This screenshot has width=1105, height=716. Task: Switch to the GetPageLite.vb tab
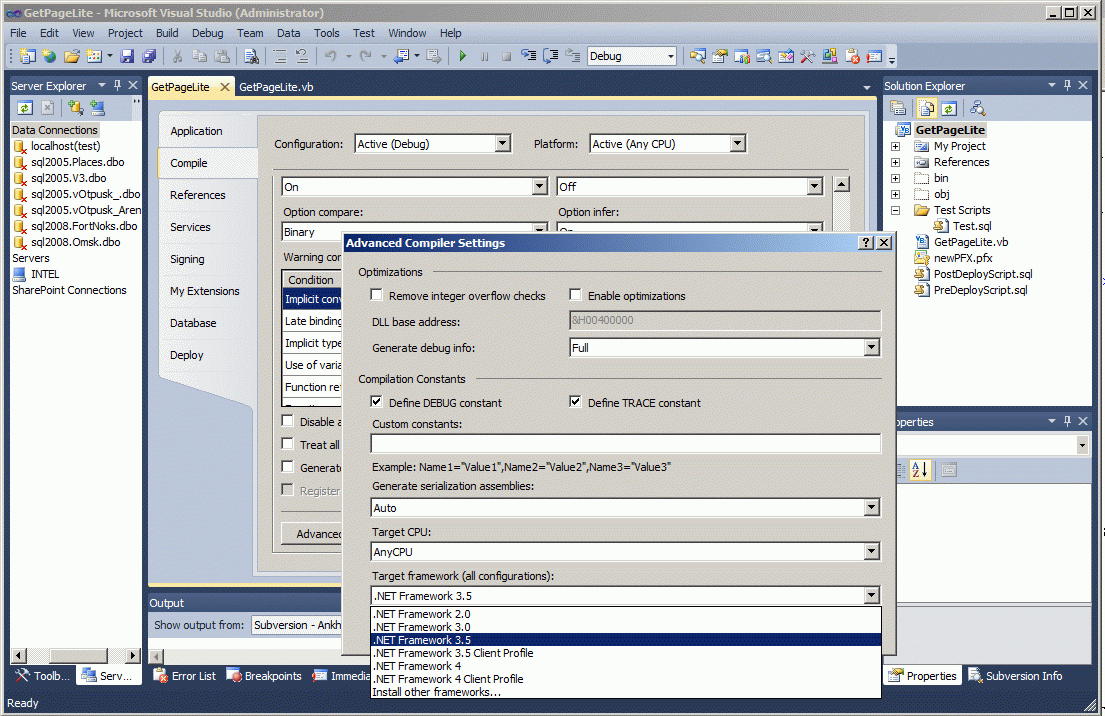coord(276,87)
